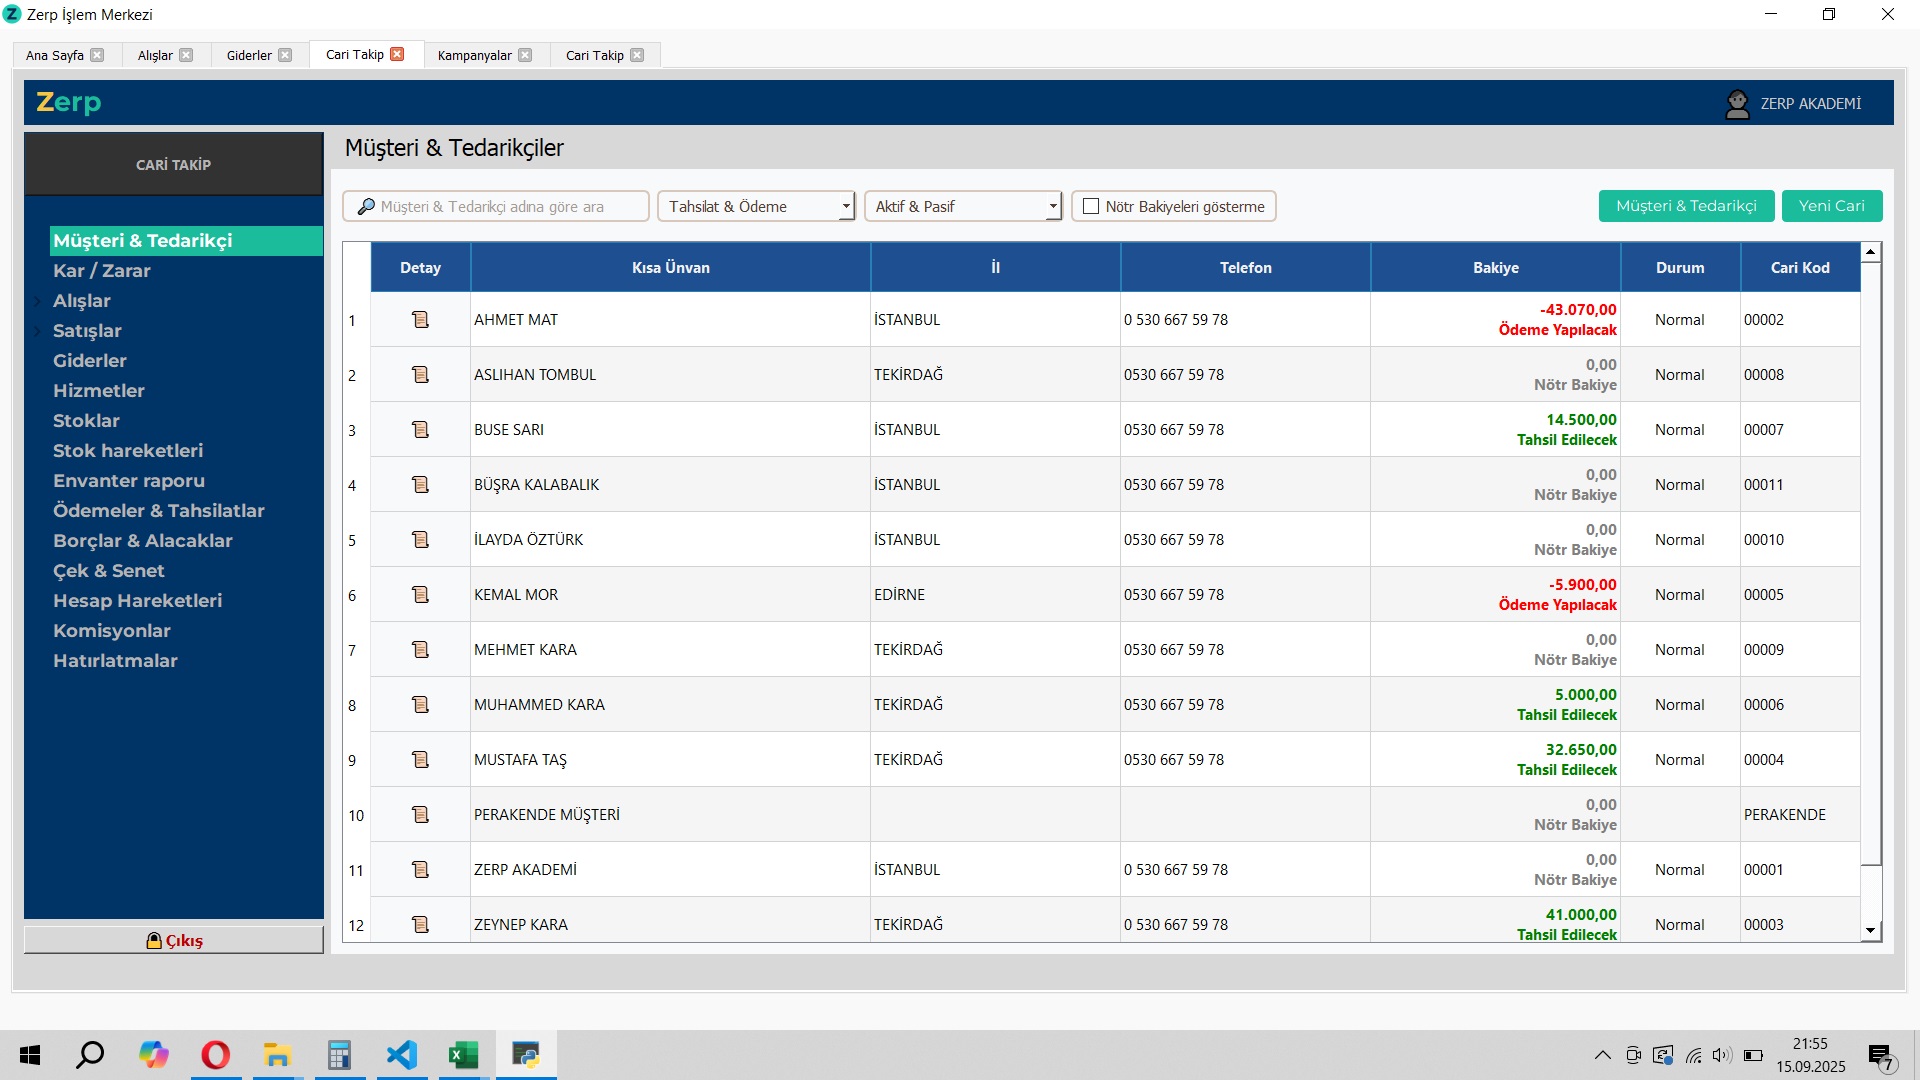Expand the Tahsilat & Ödeme dropdown

click(x=845, y=207)
